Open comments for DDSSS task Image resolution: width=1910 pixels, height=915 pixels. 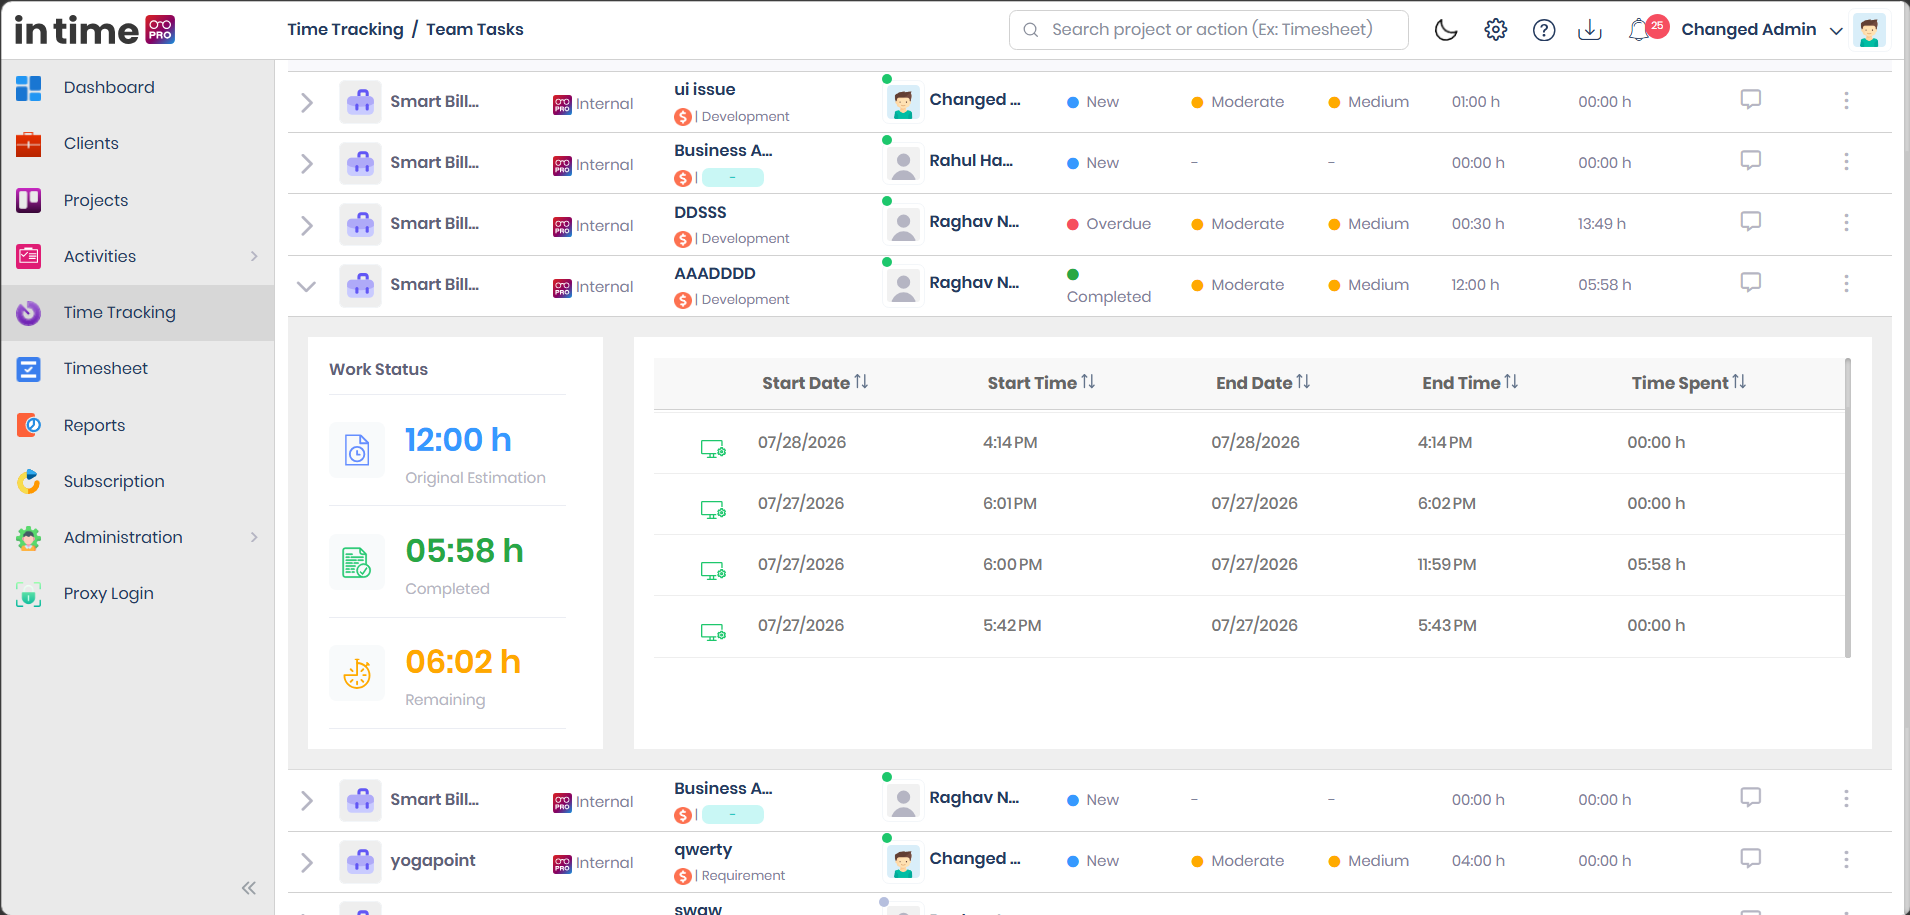1750,222
